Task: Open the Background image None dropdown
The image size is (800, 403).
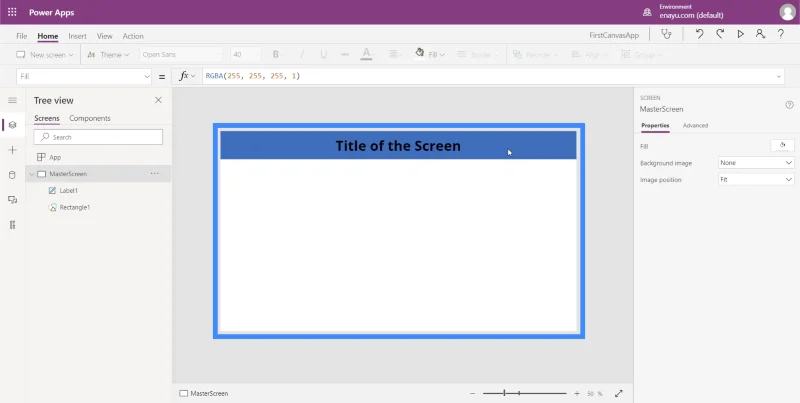Action: 756,163
